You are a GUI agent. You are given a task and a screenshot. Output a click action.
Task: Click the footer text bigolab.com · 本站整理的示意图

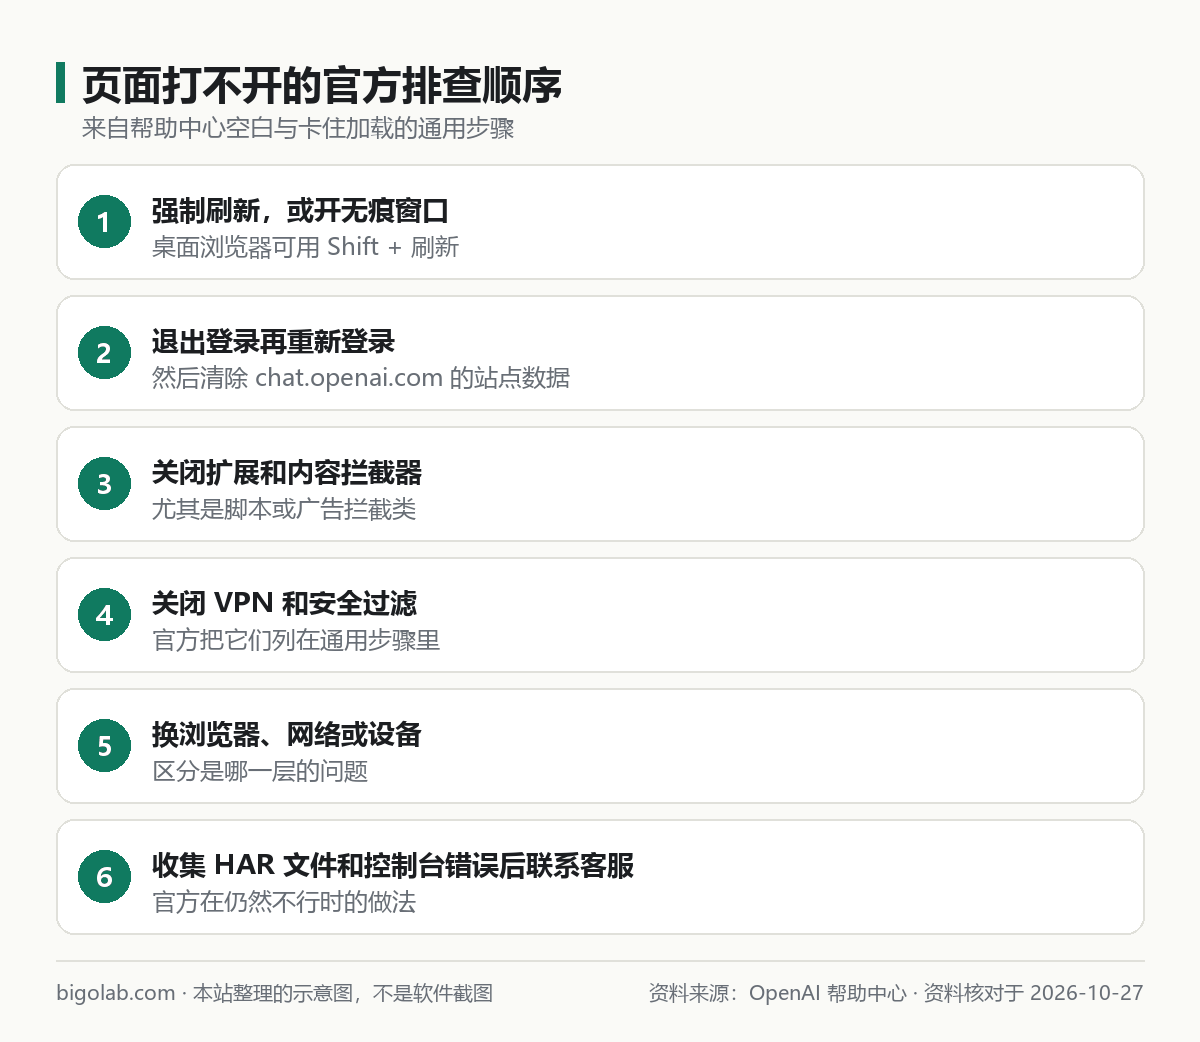coord(203,993)
